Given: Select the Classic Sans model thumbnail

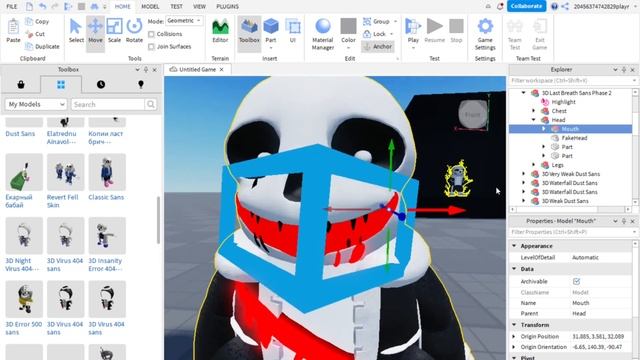Looking at the screenshot, I should [107, 172].
